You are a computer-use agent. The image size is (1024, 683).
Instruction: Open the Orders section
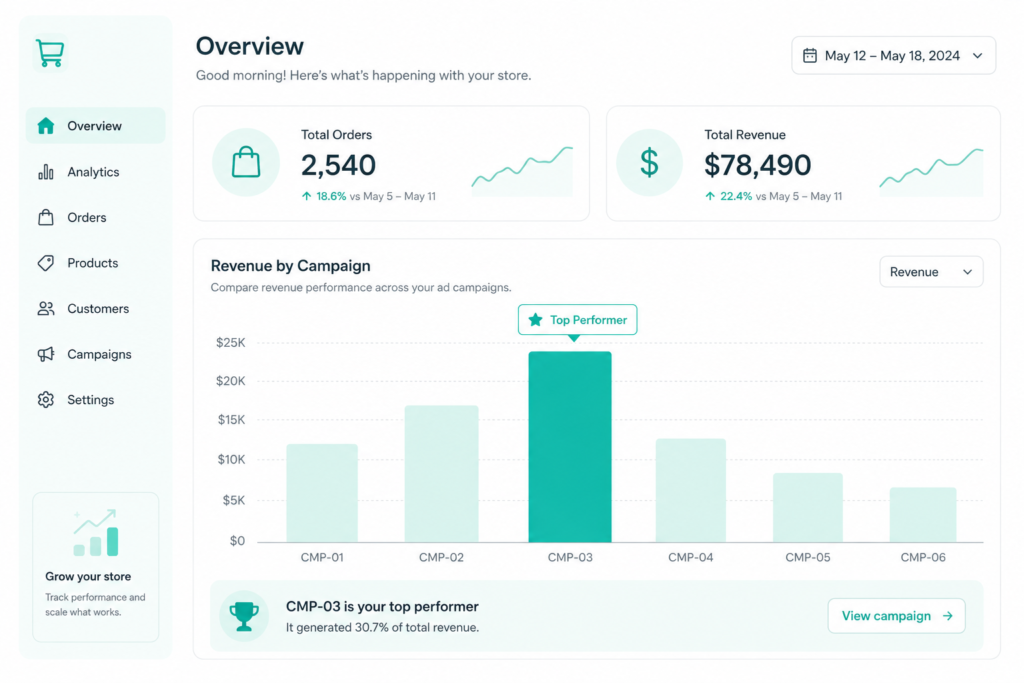(x=95, y=217)
